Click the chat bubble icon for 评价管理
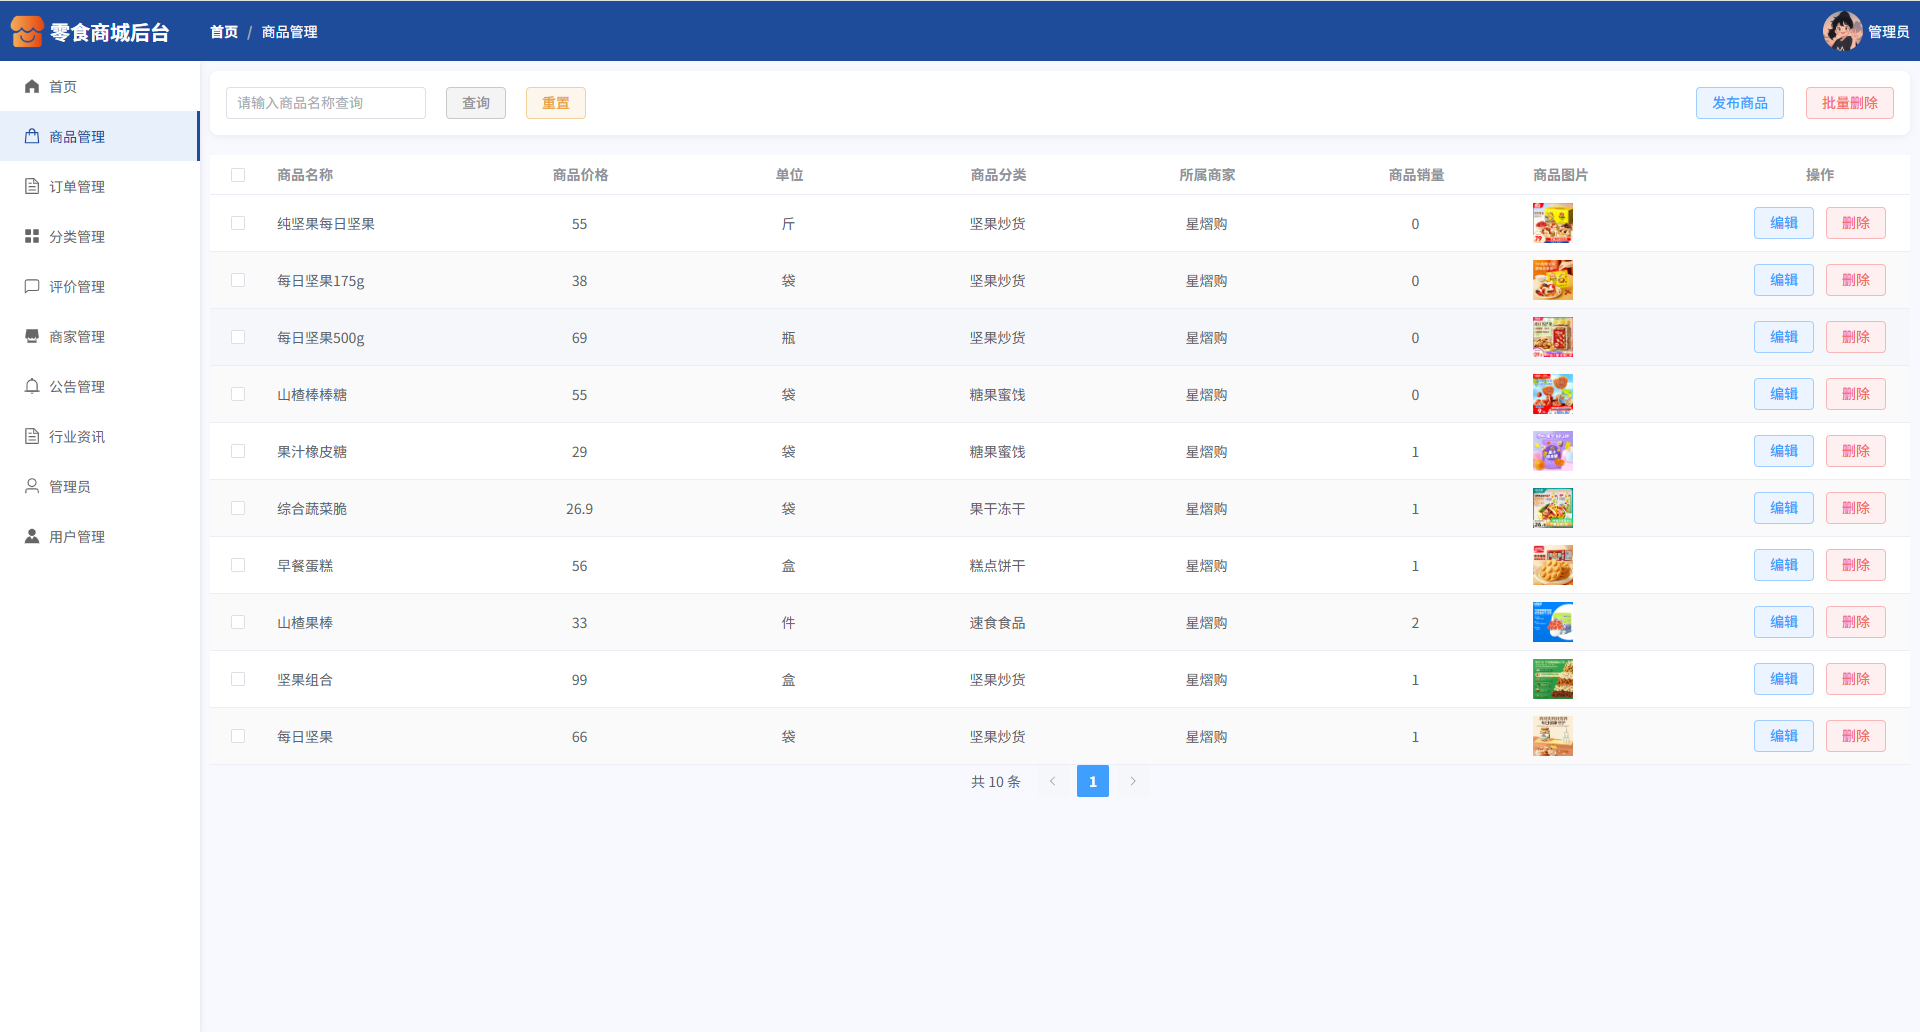The image size is (1920, 1032). 32,287
